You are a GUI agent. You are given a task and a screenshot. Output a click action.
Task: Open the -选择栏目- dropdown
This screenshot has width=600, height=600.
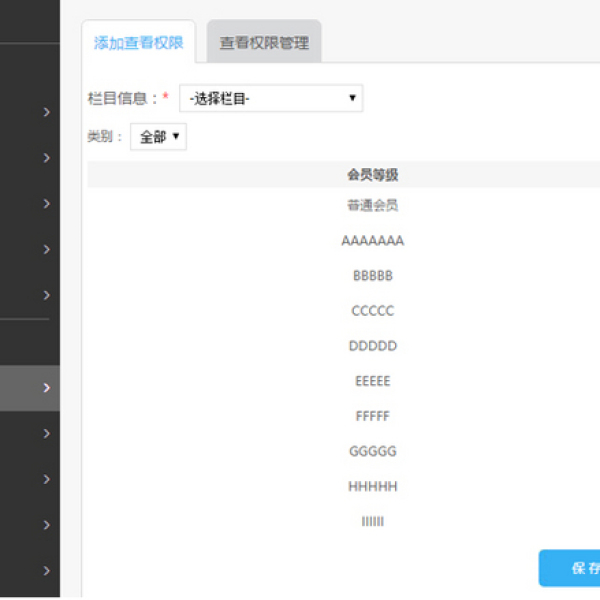pyautogui.click(x=271, y=98)
